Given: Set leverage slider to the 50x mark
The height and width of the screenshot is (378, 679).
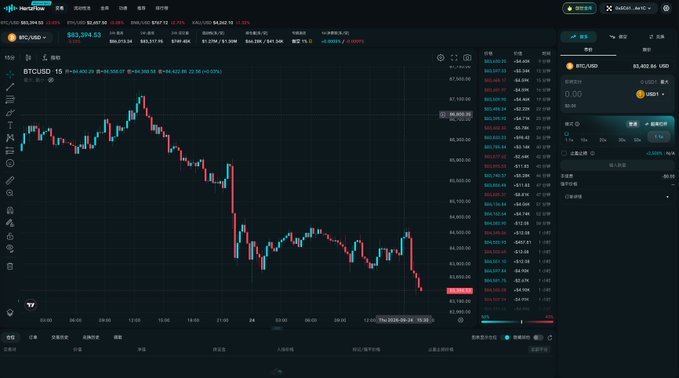Looking at the screenshot, I should [637, 140].
